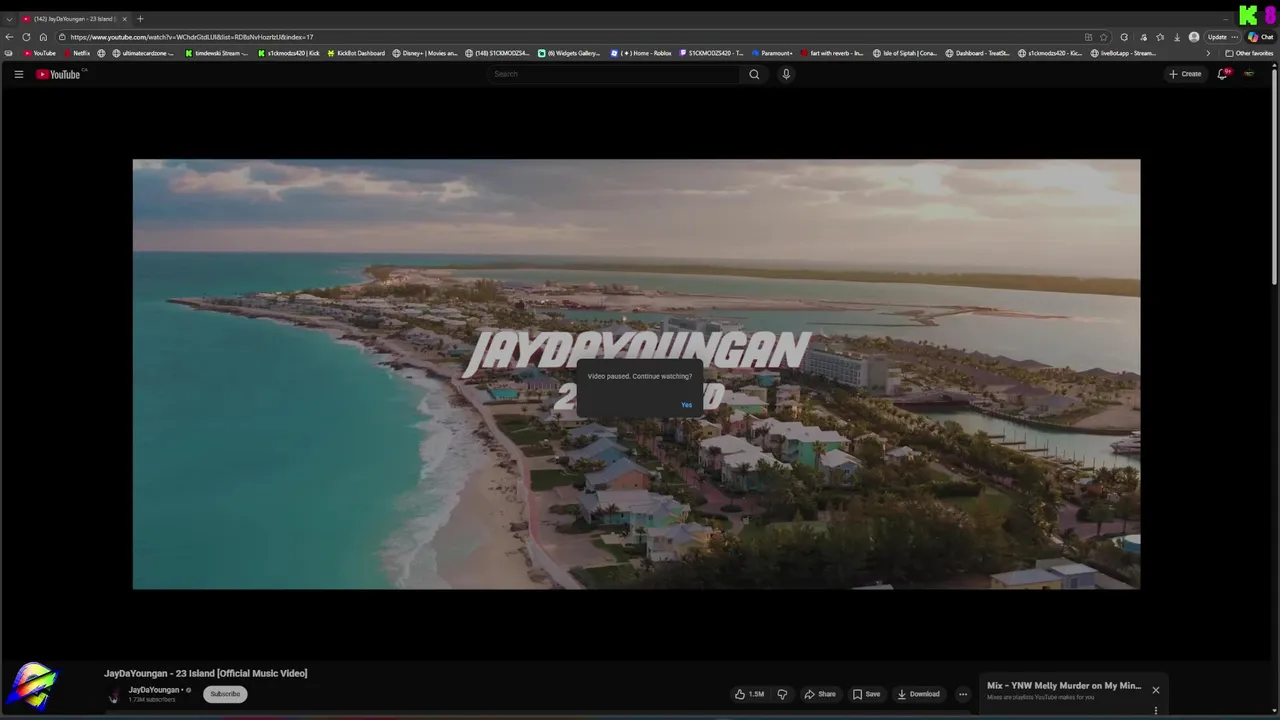Expand the tab search dropdown arrow

click(9, 19)
